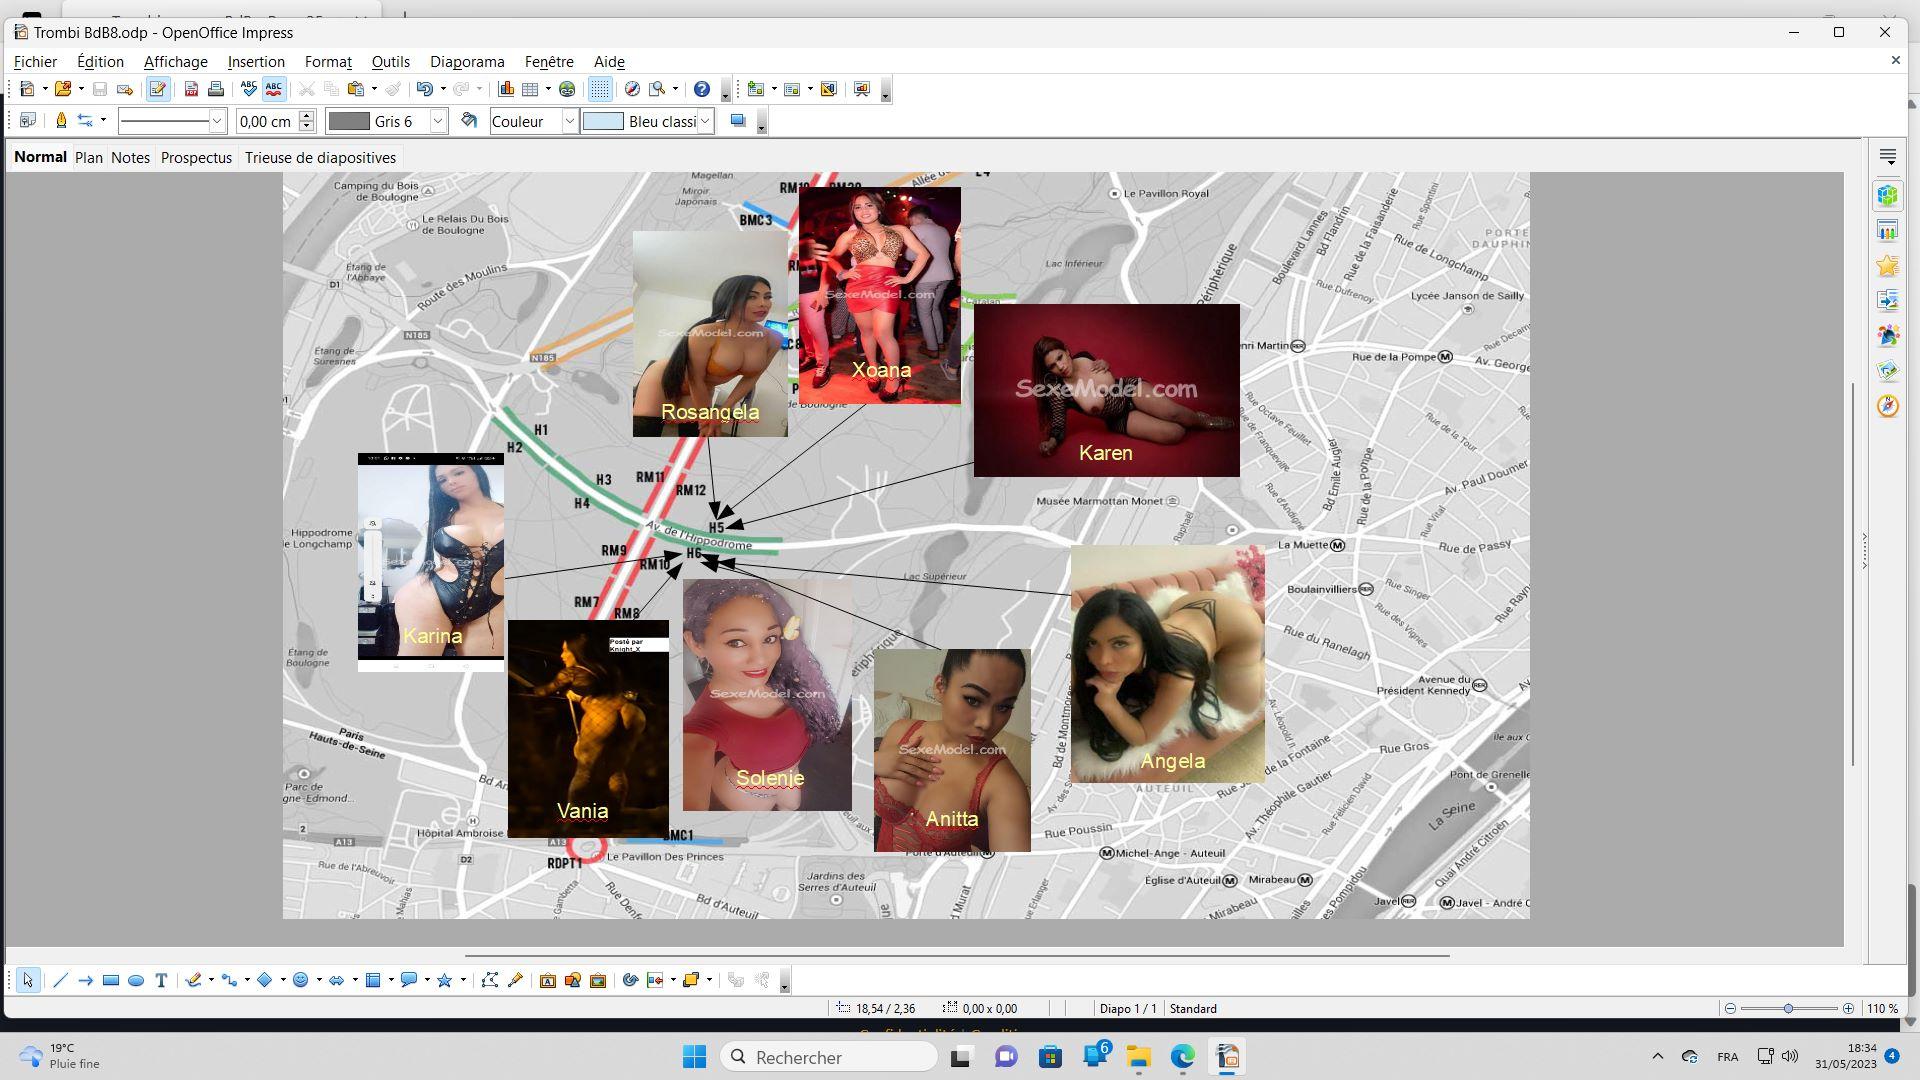Switch to Trieuse de diapositives tab

(x=320, y=157)
